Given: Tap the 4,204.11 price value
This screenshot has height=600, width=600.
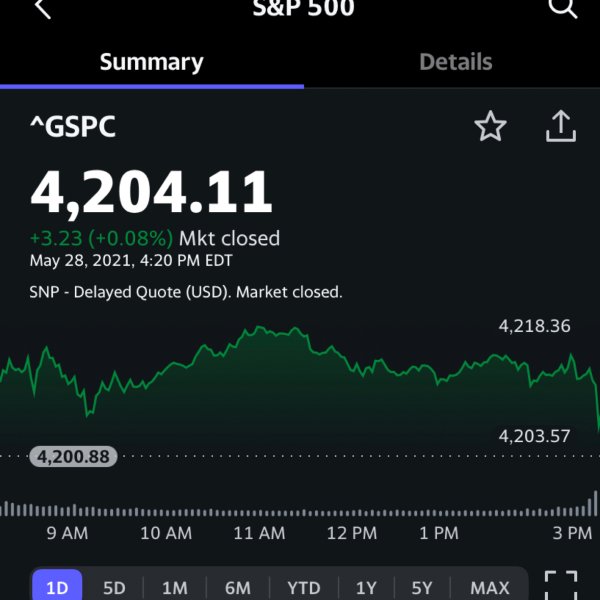Looking at the screenshot, I should (151, 192).
